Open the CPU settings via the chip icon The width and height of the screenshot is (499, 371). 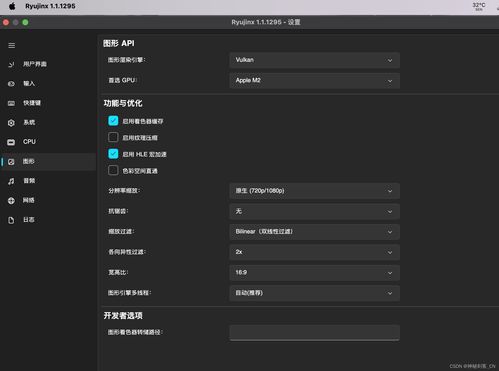click(11, 142)
